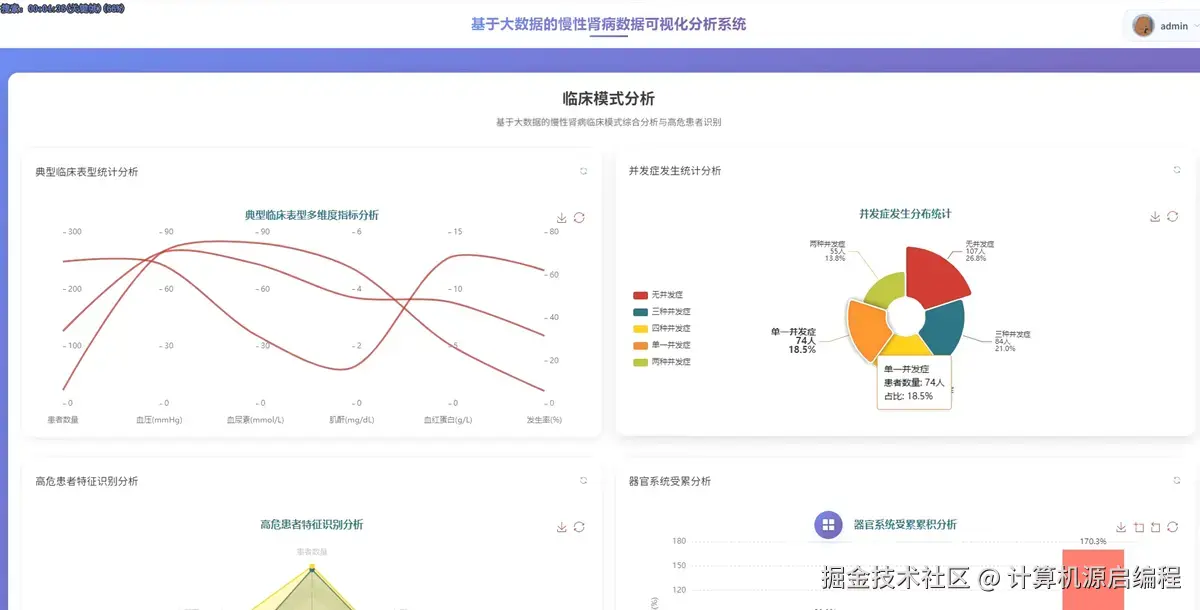Click the 血红蛋白(g/L) axis label

(449, 420)
